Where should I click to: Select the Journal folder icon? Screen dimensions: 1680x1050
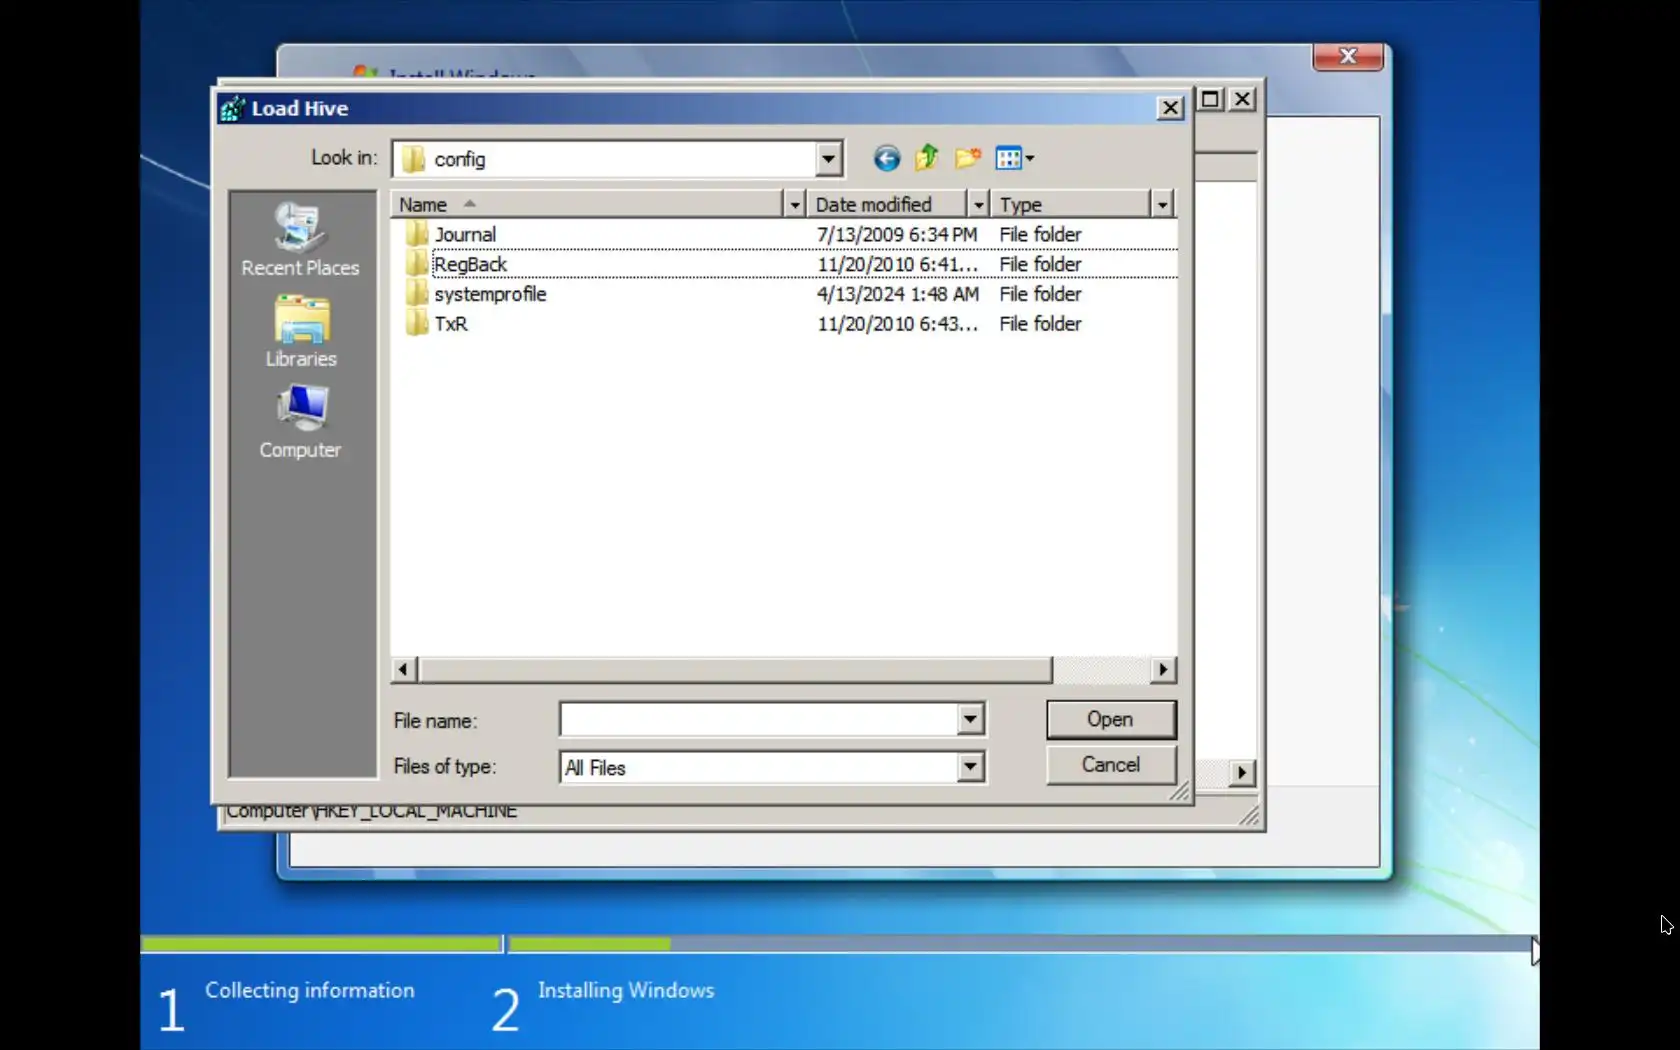[x=417, y=234]
